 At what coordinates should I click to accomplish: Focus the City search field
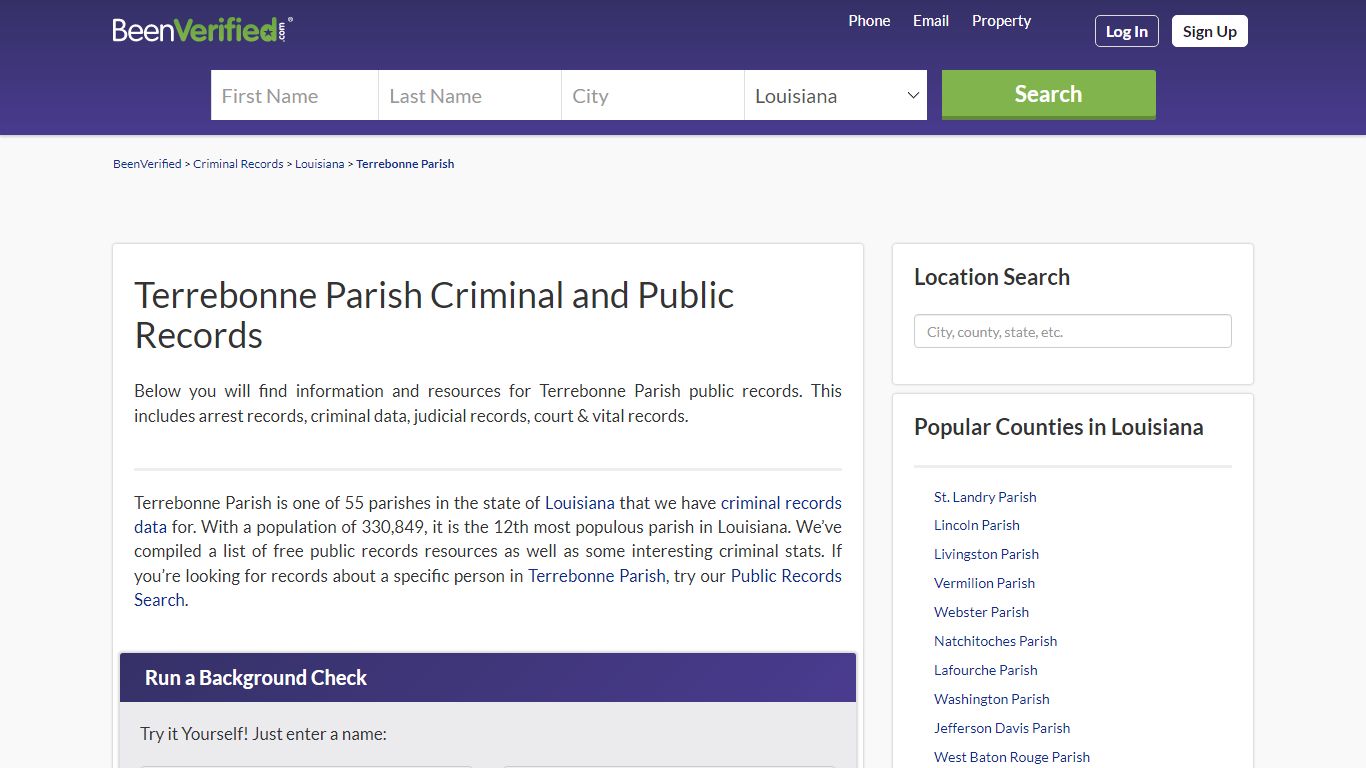tap(653, 95)
